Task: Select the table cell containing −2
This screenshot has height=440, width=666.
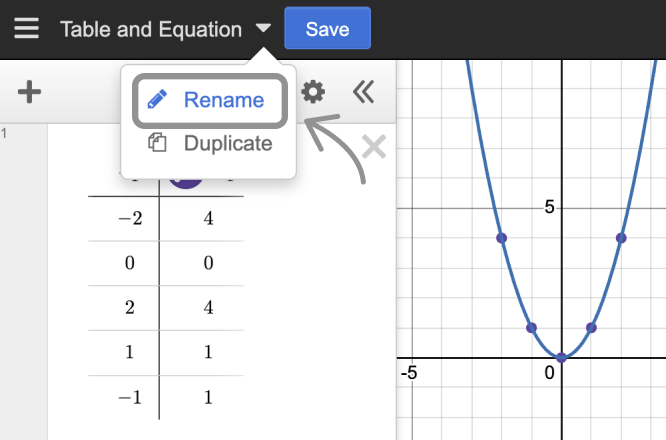Action: point(130,219)
